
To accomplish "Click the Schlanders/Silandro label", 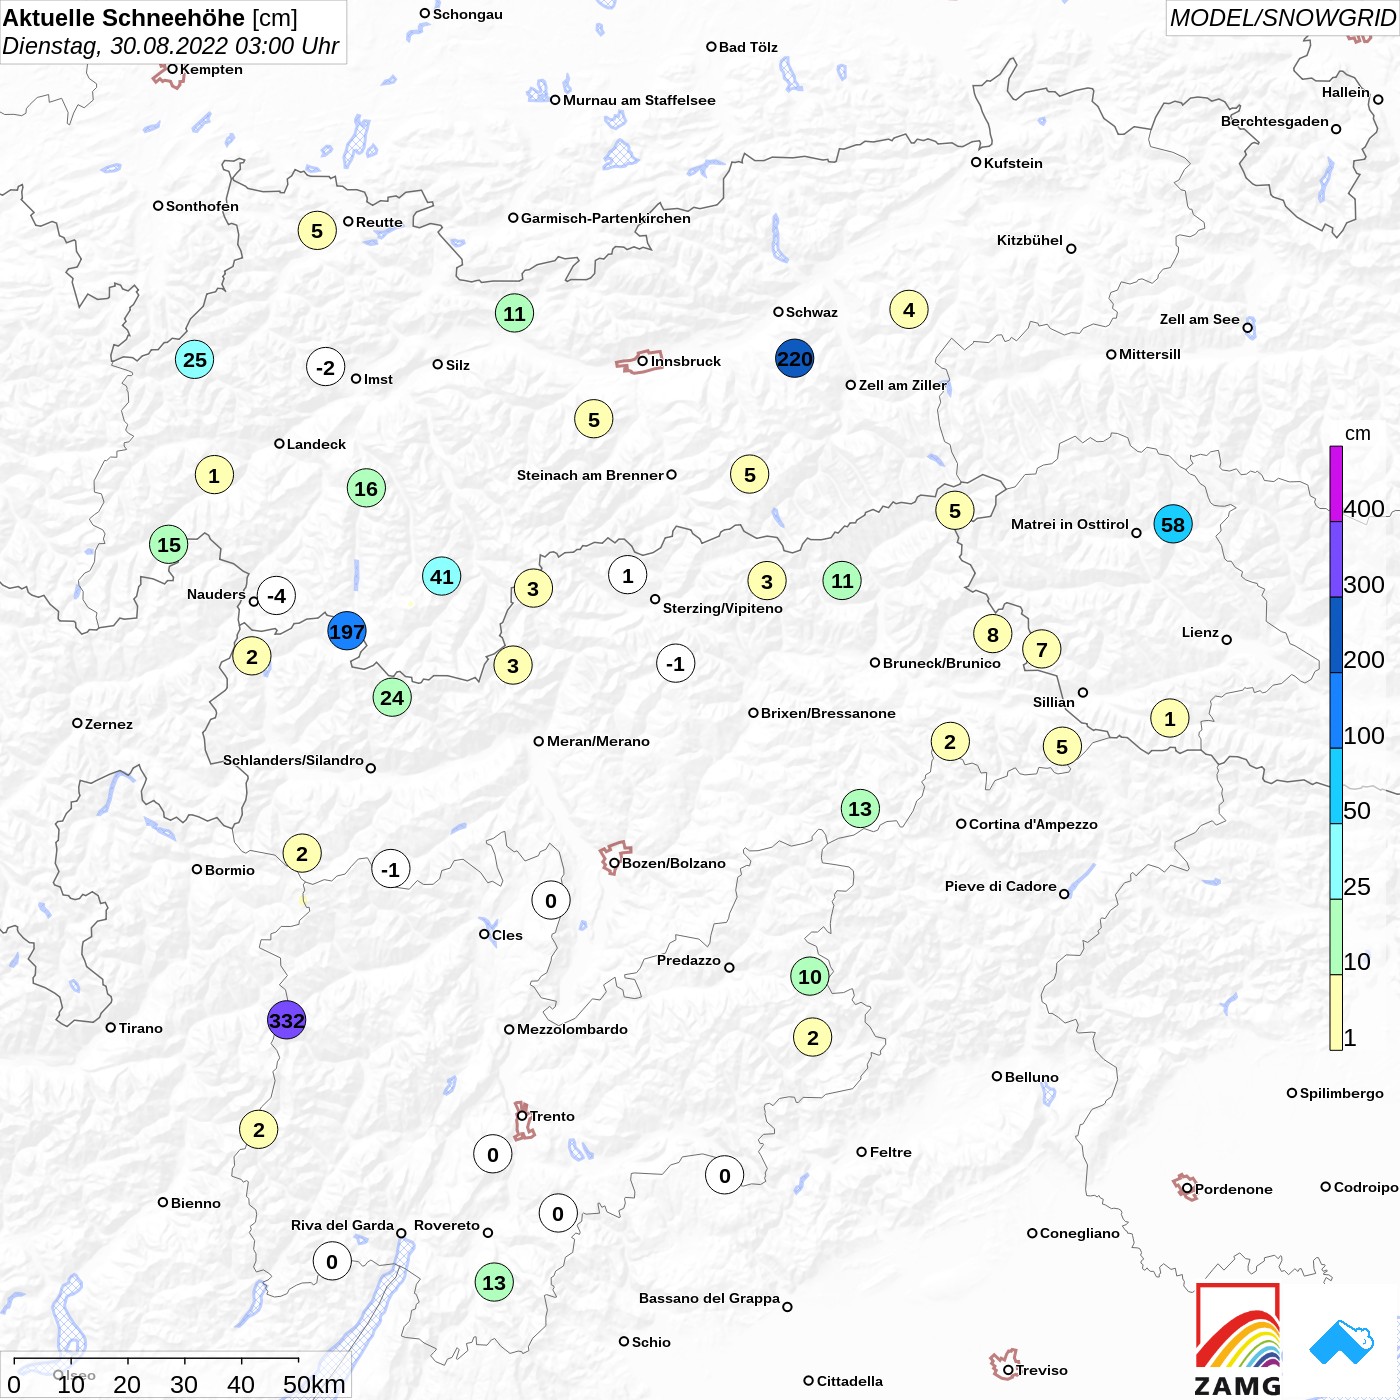I will (293, 760).
